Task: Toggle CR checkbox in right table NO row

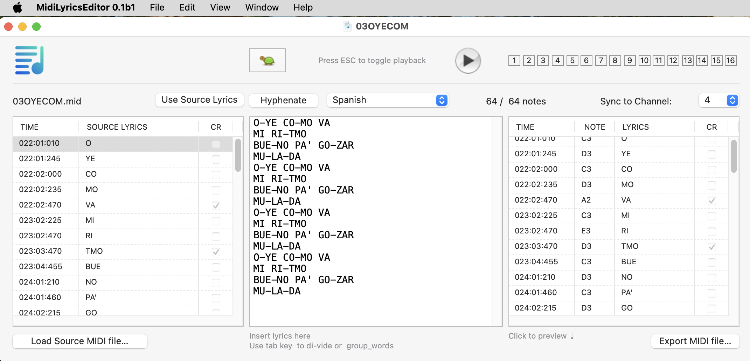Action: tap(712, 277)
